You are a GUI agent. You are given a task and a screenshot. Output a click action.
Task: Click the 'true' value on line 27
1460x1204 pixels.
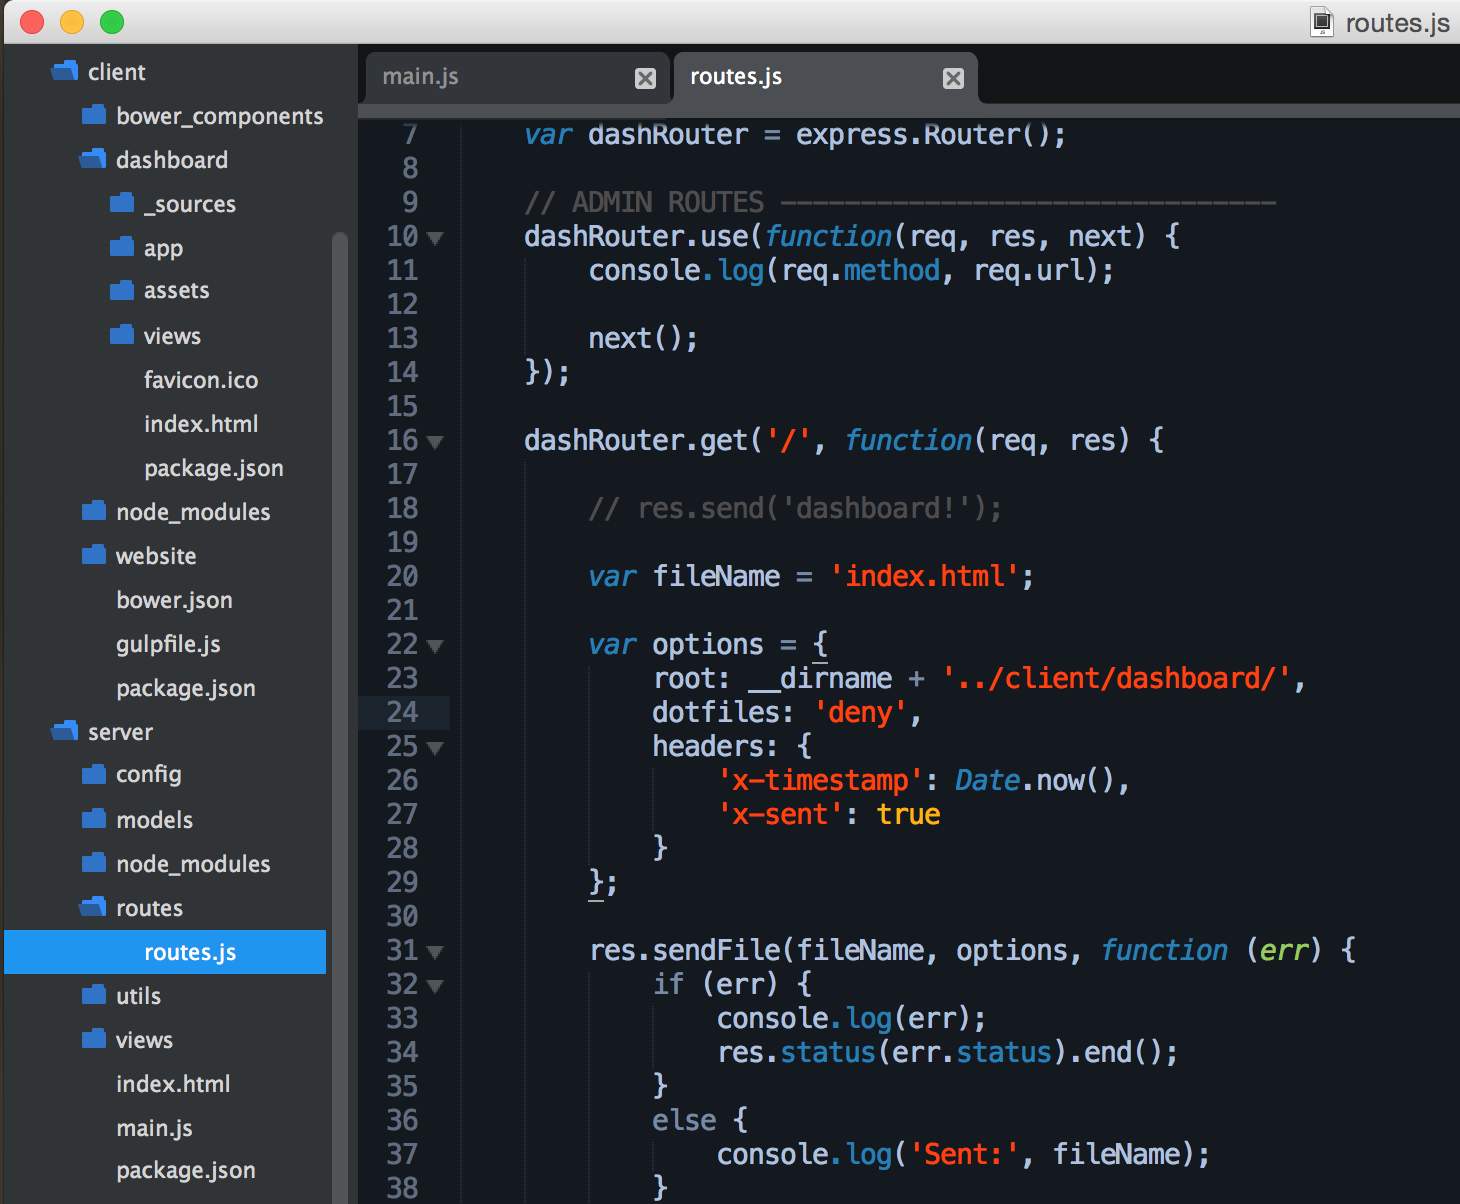point(908,814)
